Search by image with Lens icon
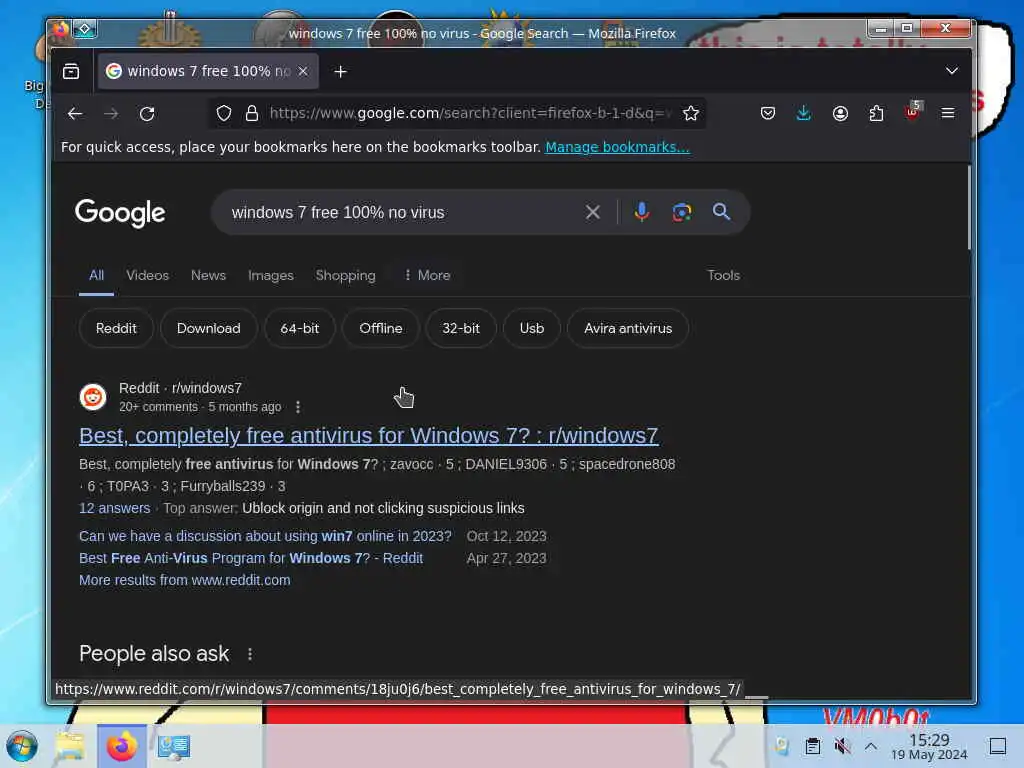The width and height of the screenshot is (1024, 768). (x=682, y=212)
